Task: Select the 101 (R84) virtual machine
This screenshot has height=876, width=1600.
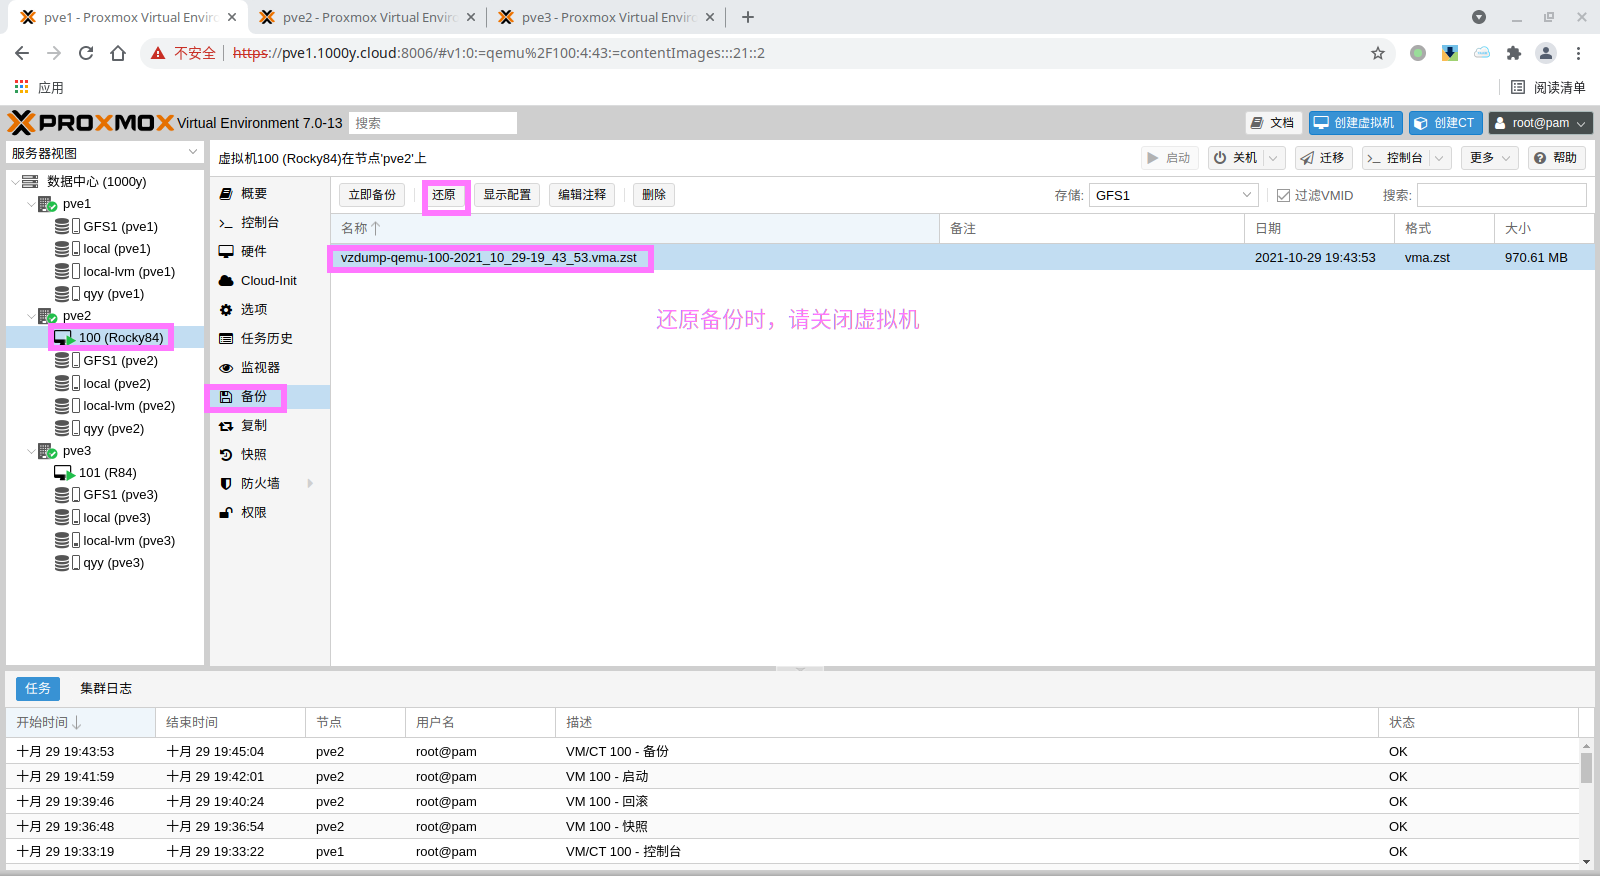Action: [x=107, y=473]
